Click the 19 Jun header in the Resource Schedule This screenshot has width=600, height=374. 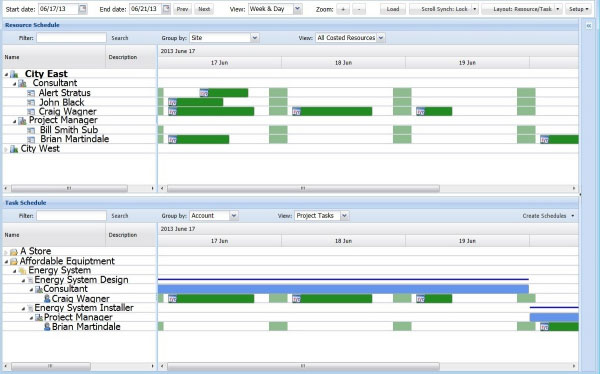click(x=467, y=63)
